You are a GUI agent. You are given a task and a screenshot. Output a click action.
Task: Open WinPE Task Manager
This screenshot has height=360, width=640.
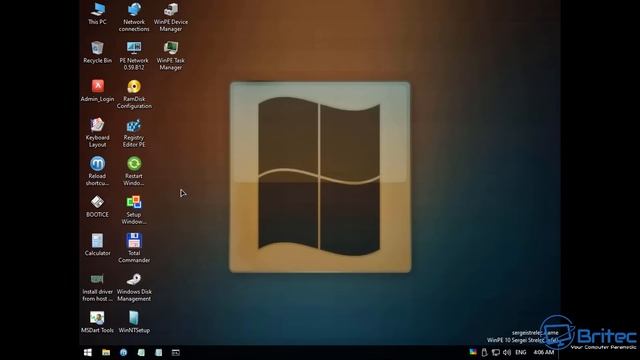click(x=171, y=56)
